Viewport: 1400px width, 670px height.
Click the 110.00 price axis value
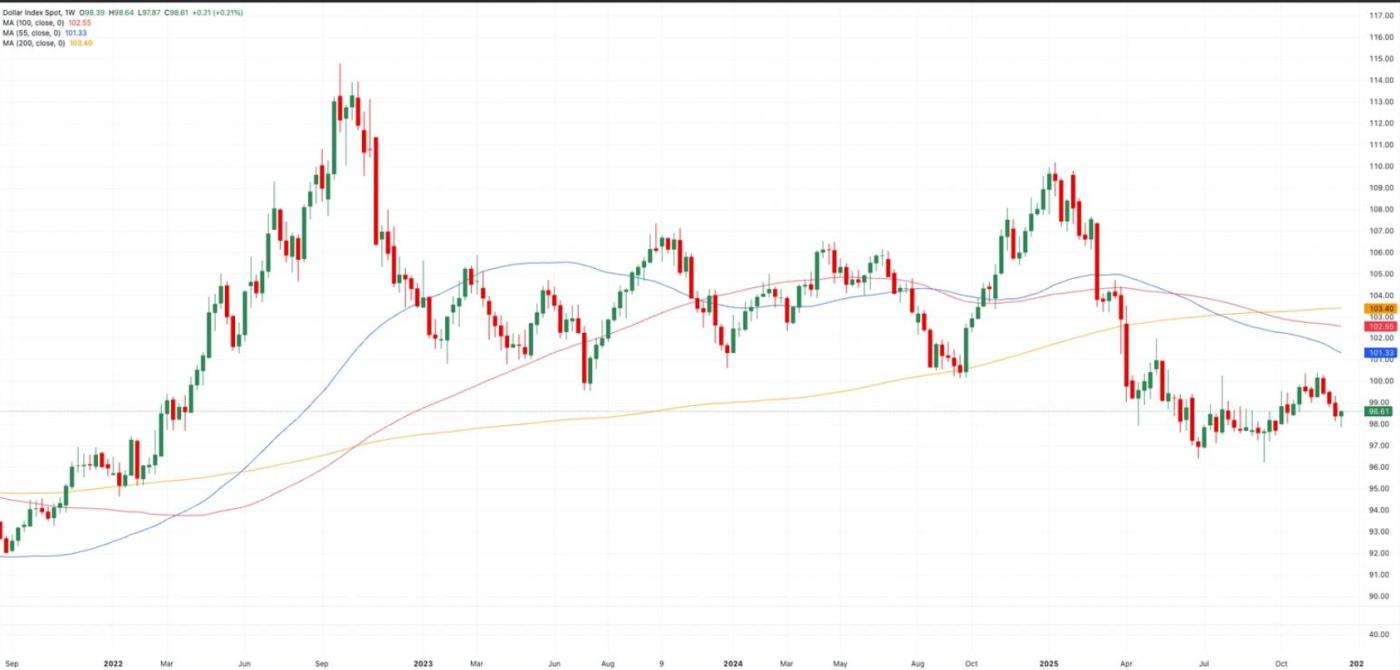pyautogui.click(x=1381, y=166)
